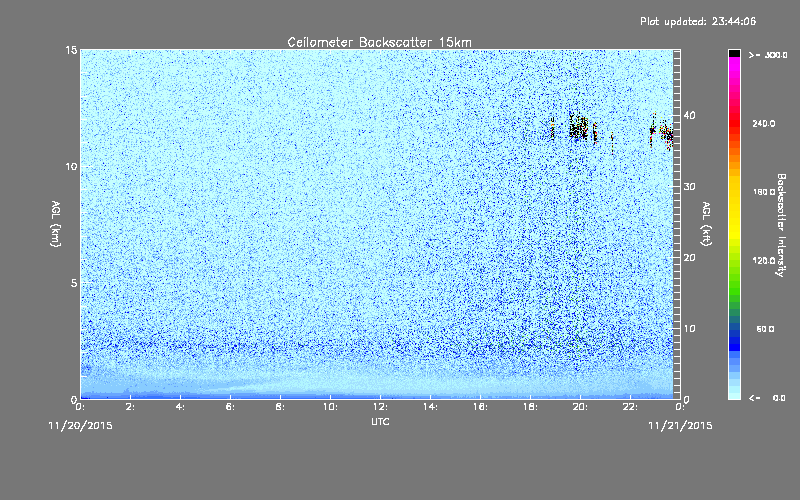
Task: Click the '8:' hour tick label
Action: point(280,407)
